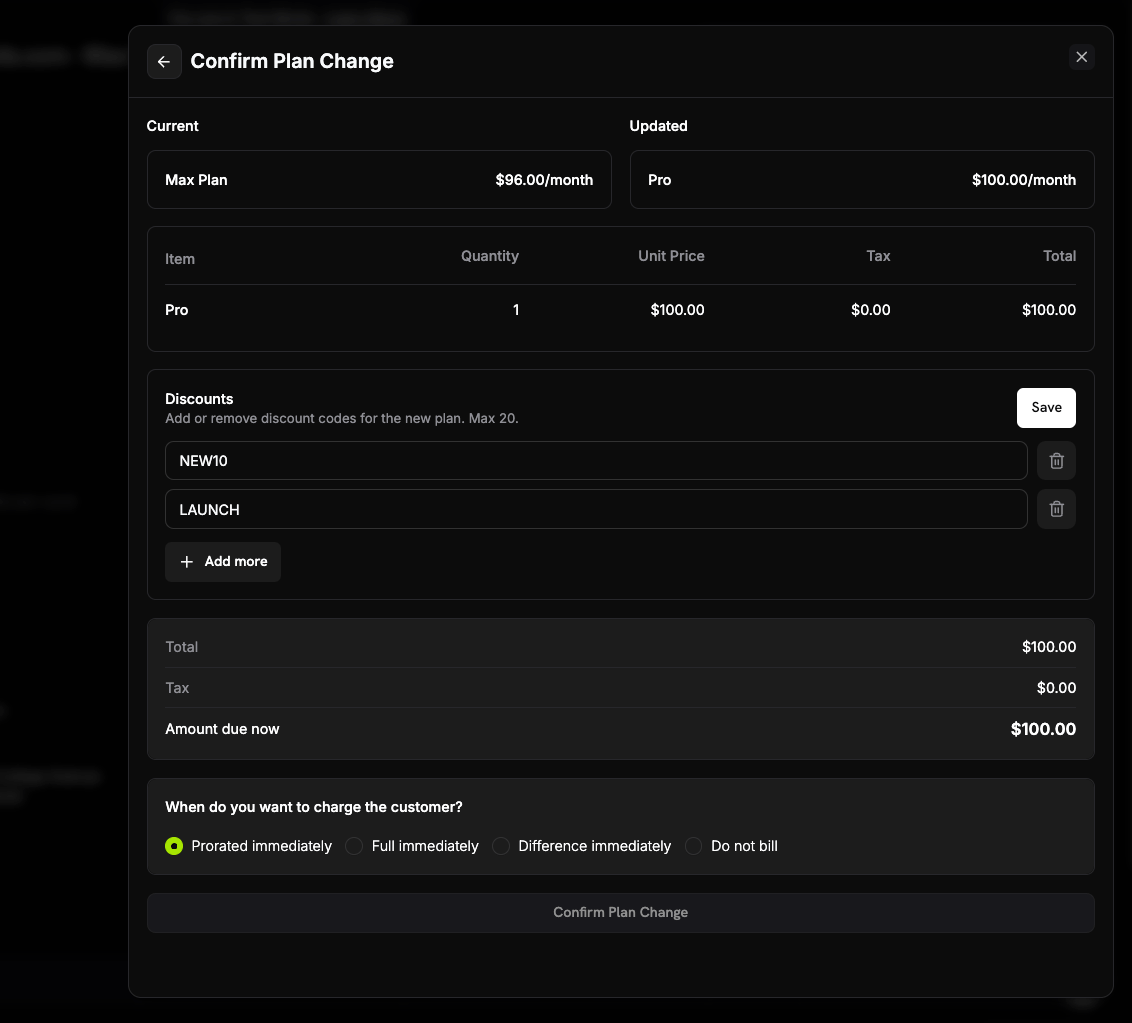Choose Full immediately billing option
1132x1023 pixels.
pyautogui.click(x=354, y=845)
